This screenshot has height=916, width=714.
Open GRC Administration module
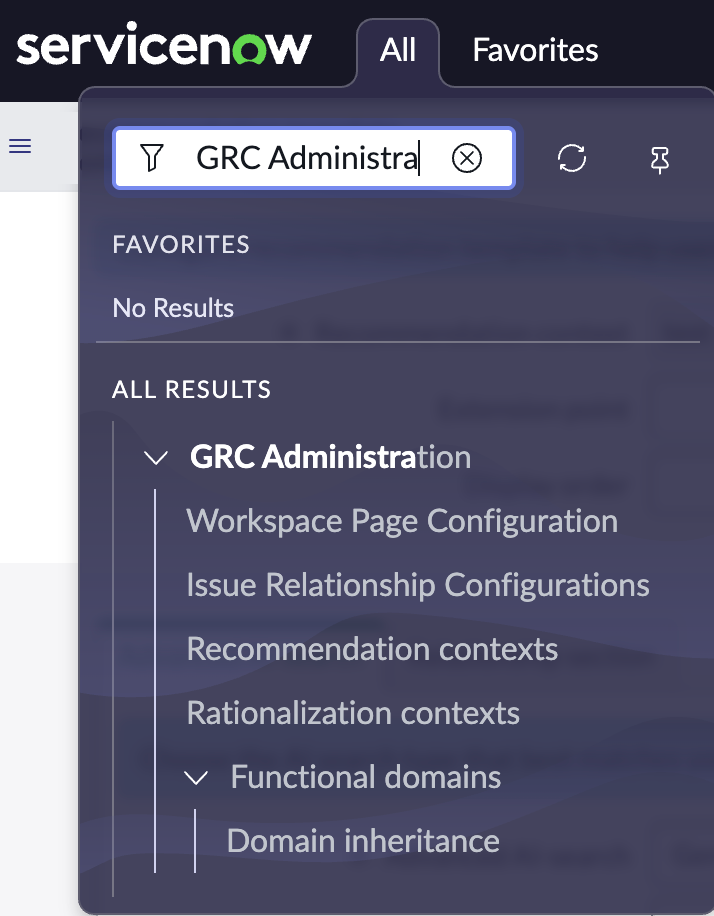click(331, 456)
